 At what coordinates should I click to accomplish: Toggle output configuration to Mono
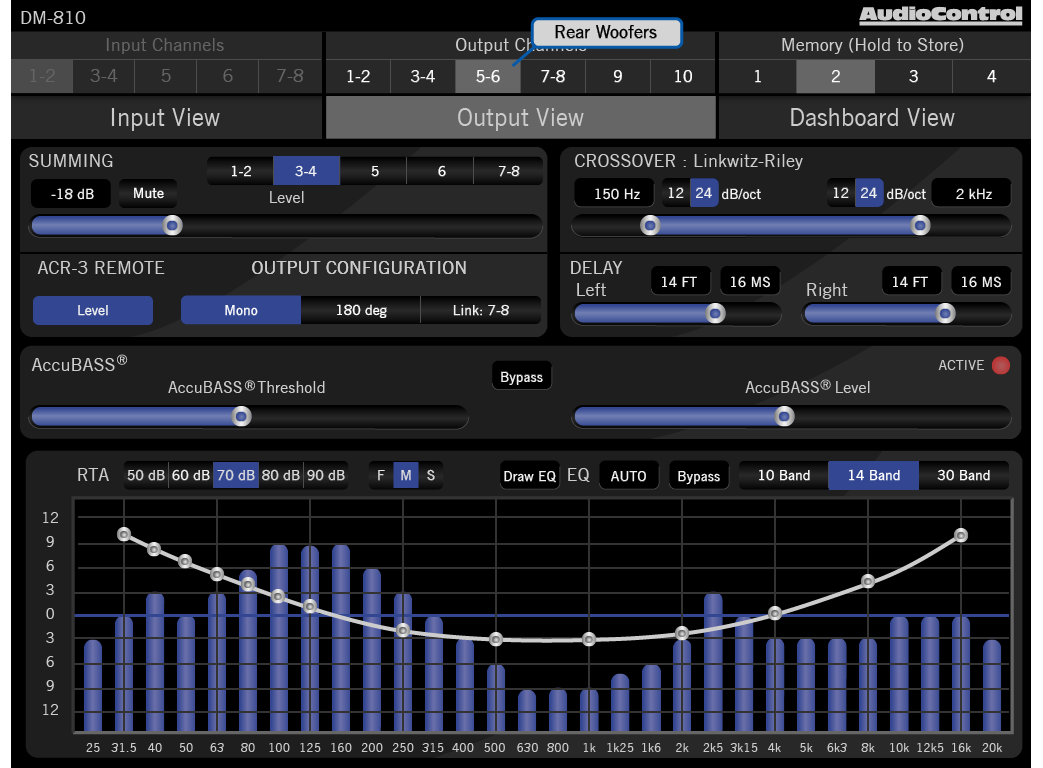click(241, 311)
